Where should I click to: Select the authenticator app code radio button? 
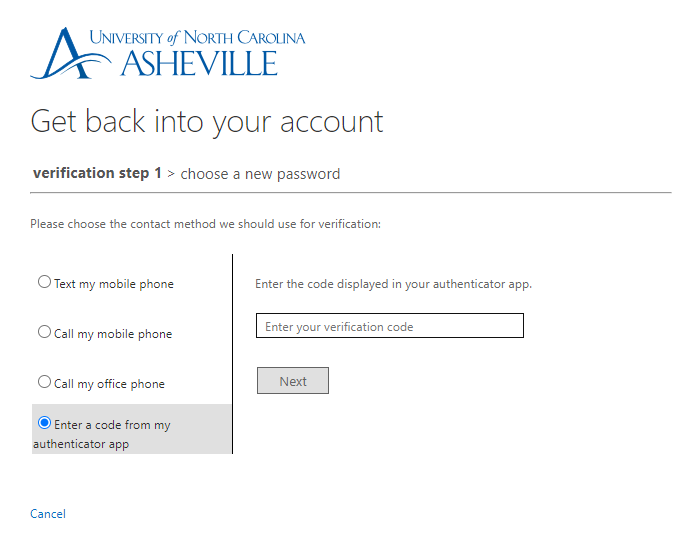44,423
